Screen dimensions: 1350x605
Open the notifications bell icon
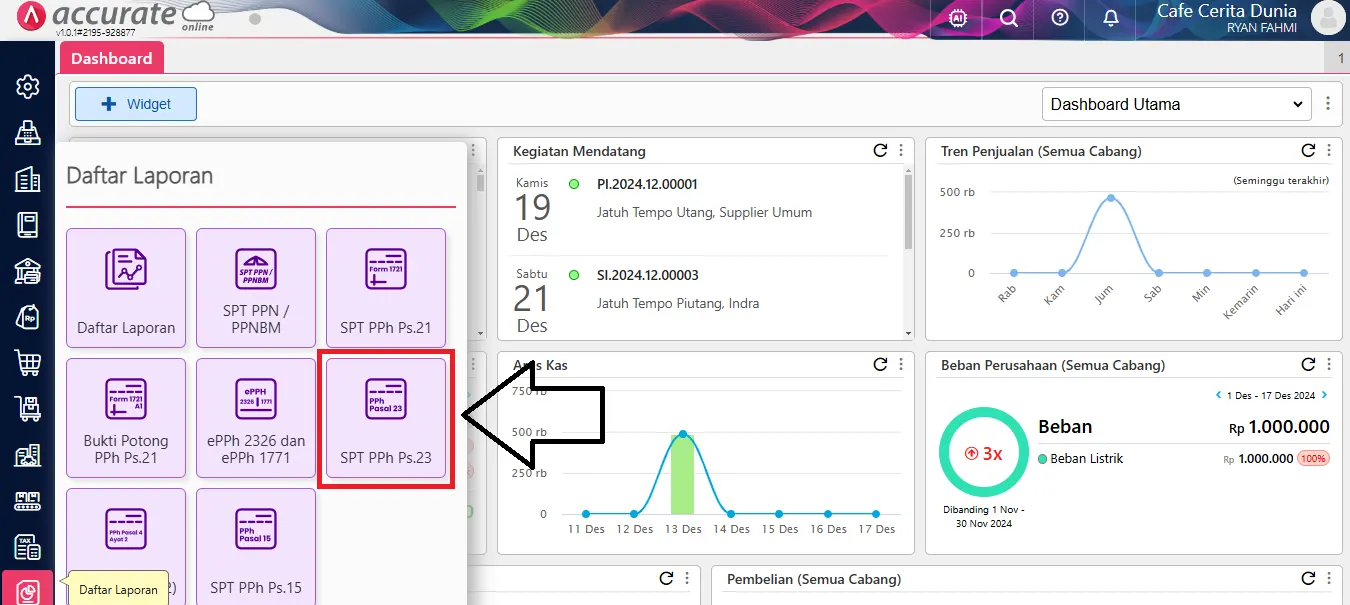1111,18
